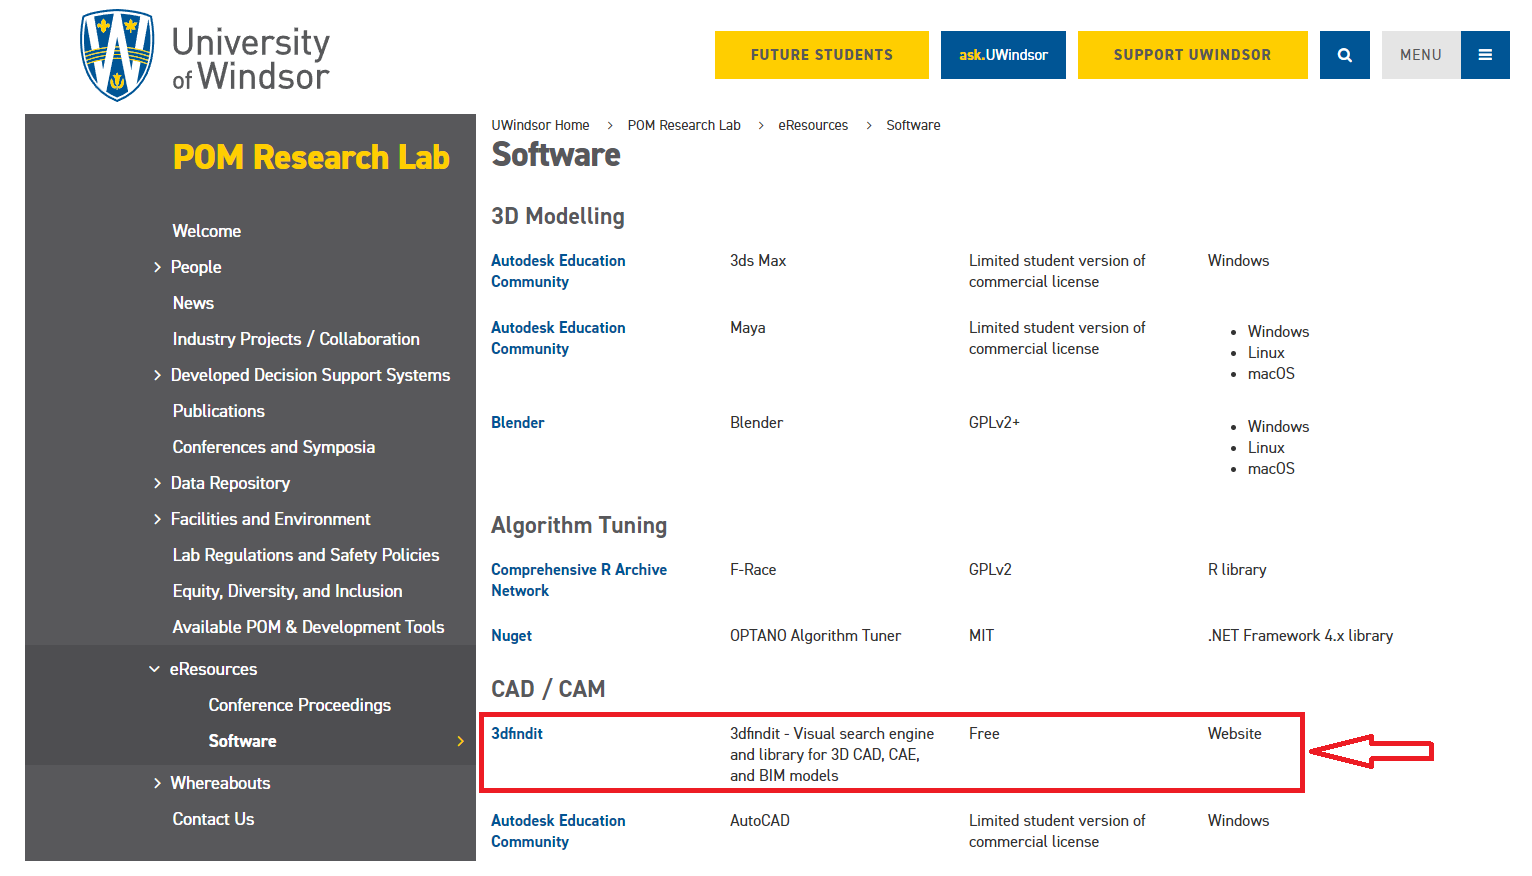1532x876 pixels.
Task: Click the Algorithm Tuning heading
Action: pyautogui.click(x=579, y=525)
